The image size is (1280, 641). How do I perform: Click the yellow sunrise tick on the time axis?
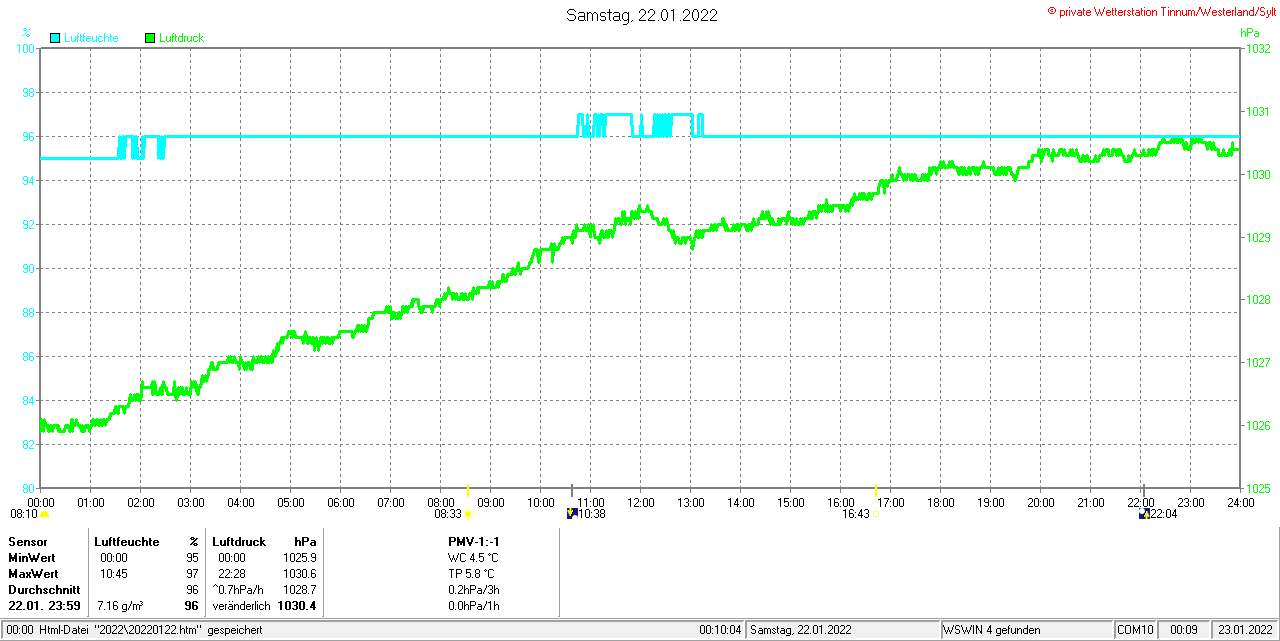tap(468, 490)
